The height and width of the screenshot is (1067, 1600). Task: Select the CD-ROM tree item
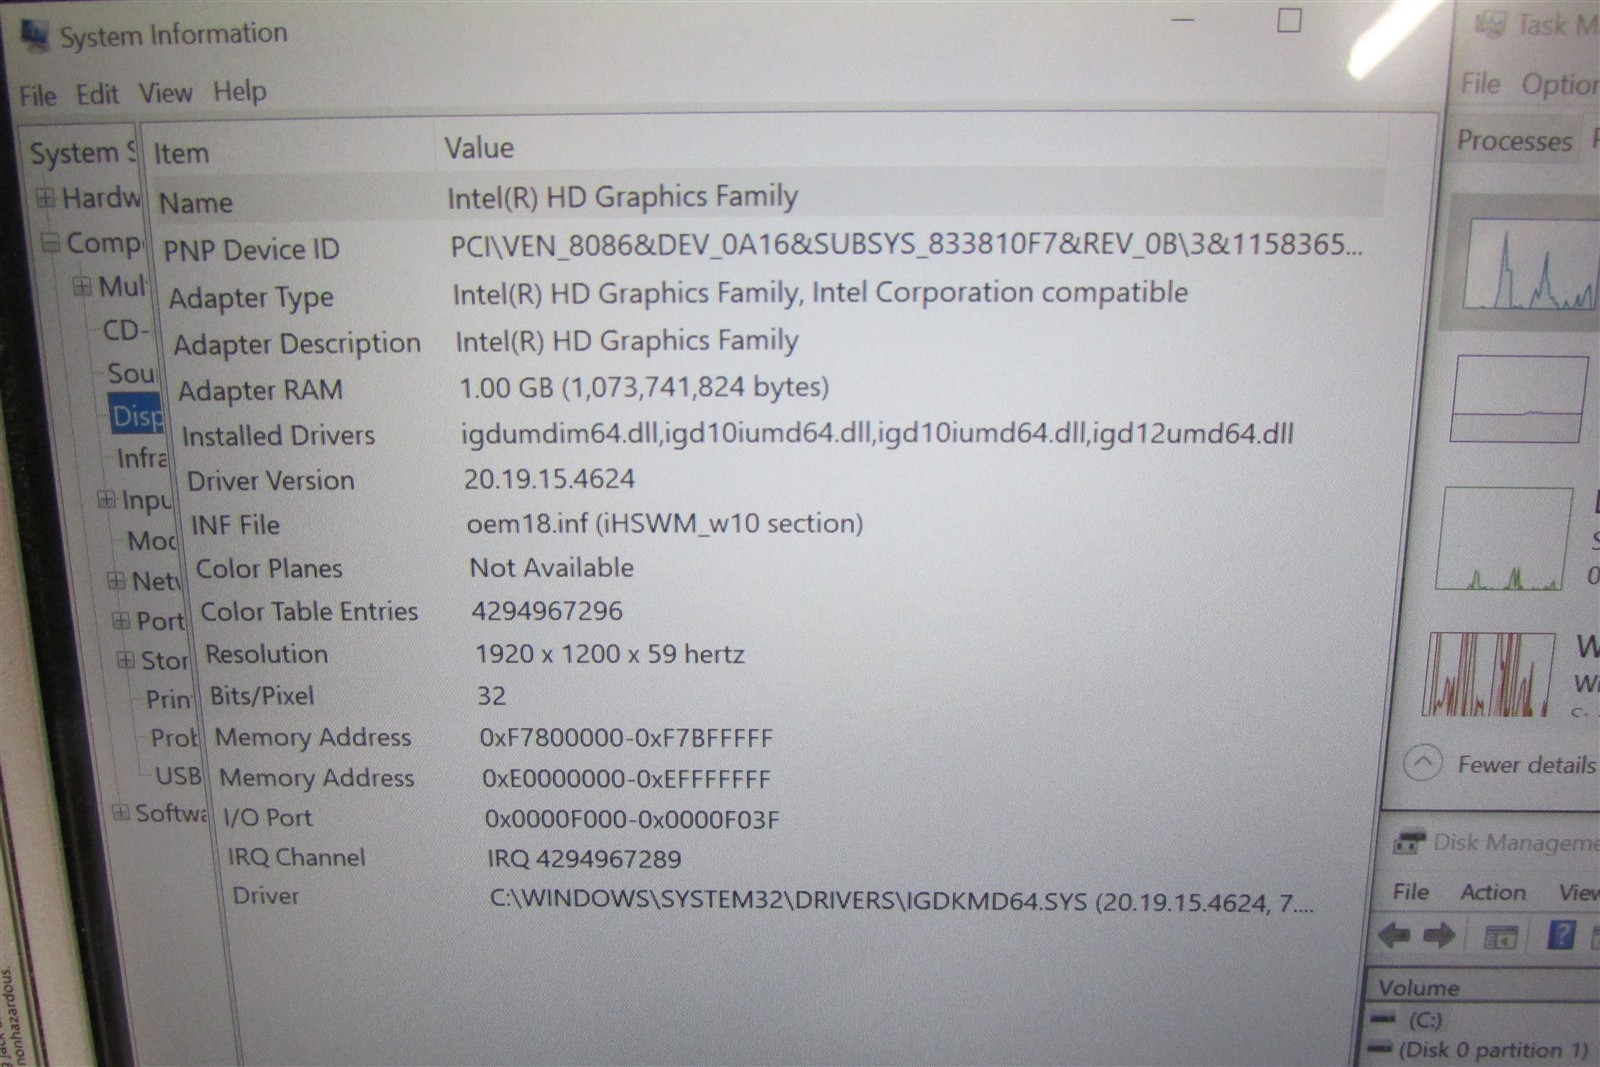126,330
